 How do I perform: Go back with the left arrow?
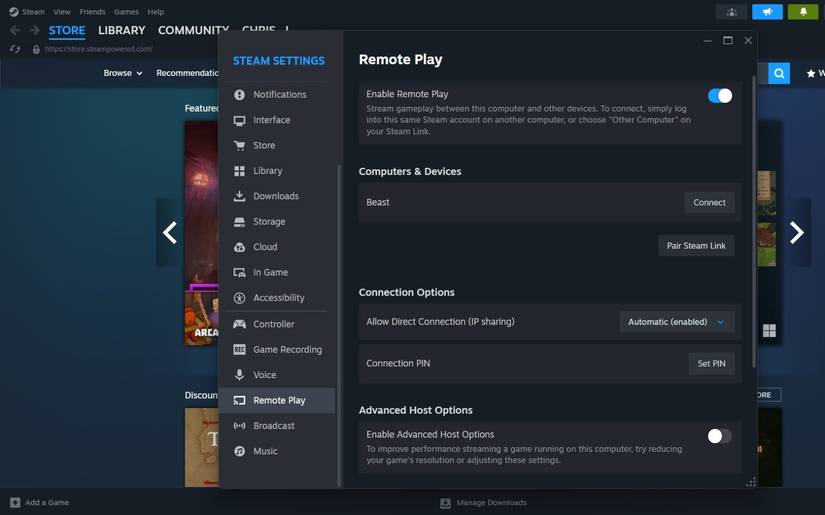(x=15, y=31)
